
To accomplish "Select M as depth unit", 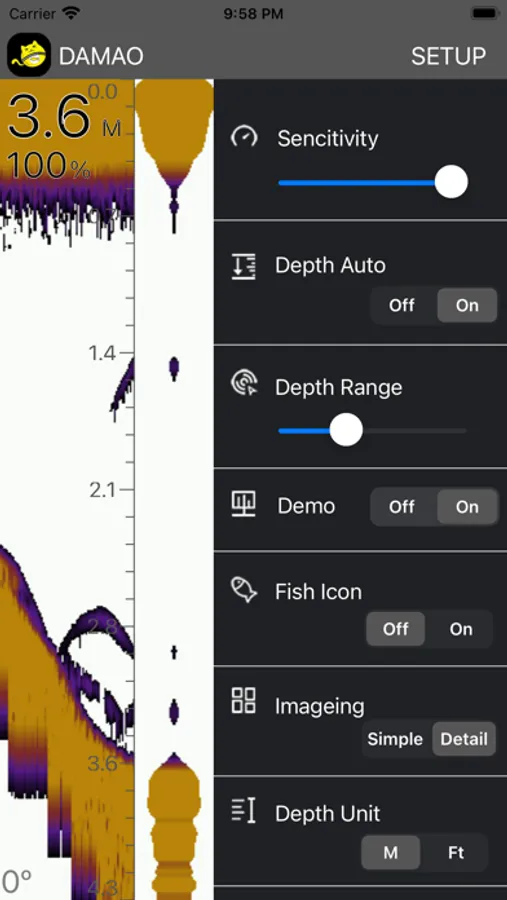I will [390, 852].
